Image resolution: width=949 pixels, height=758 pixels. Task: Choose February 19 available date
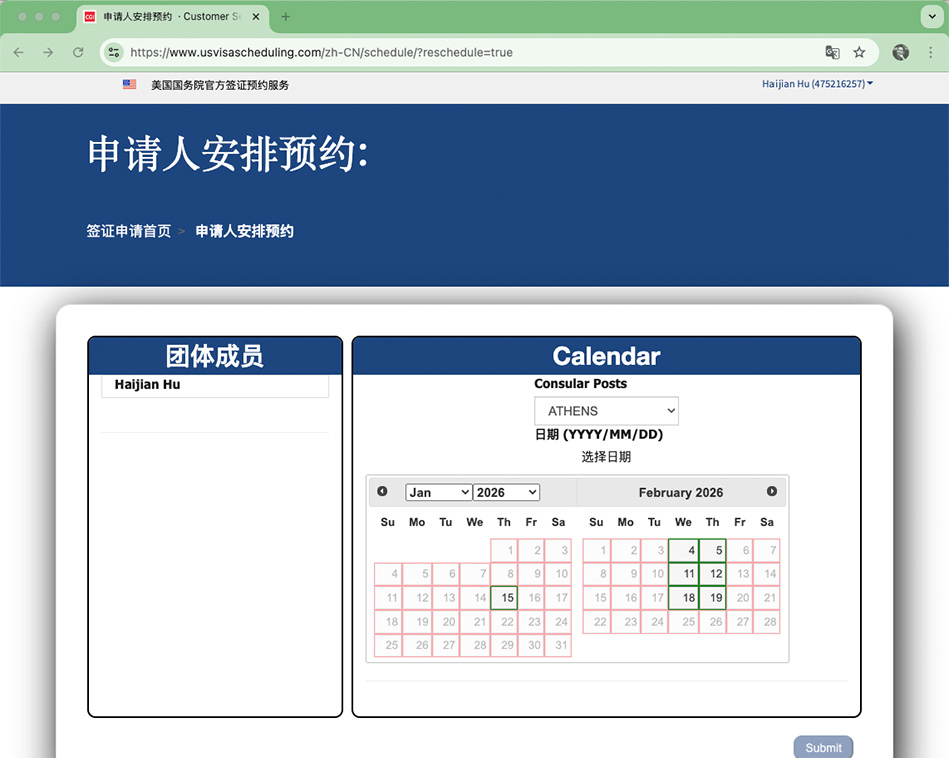click(713, 598)
